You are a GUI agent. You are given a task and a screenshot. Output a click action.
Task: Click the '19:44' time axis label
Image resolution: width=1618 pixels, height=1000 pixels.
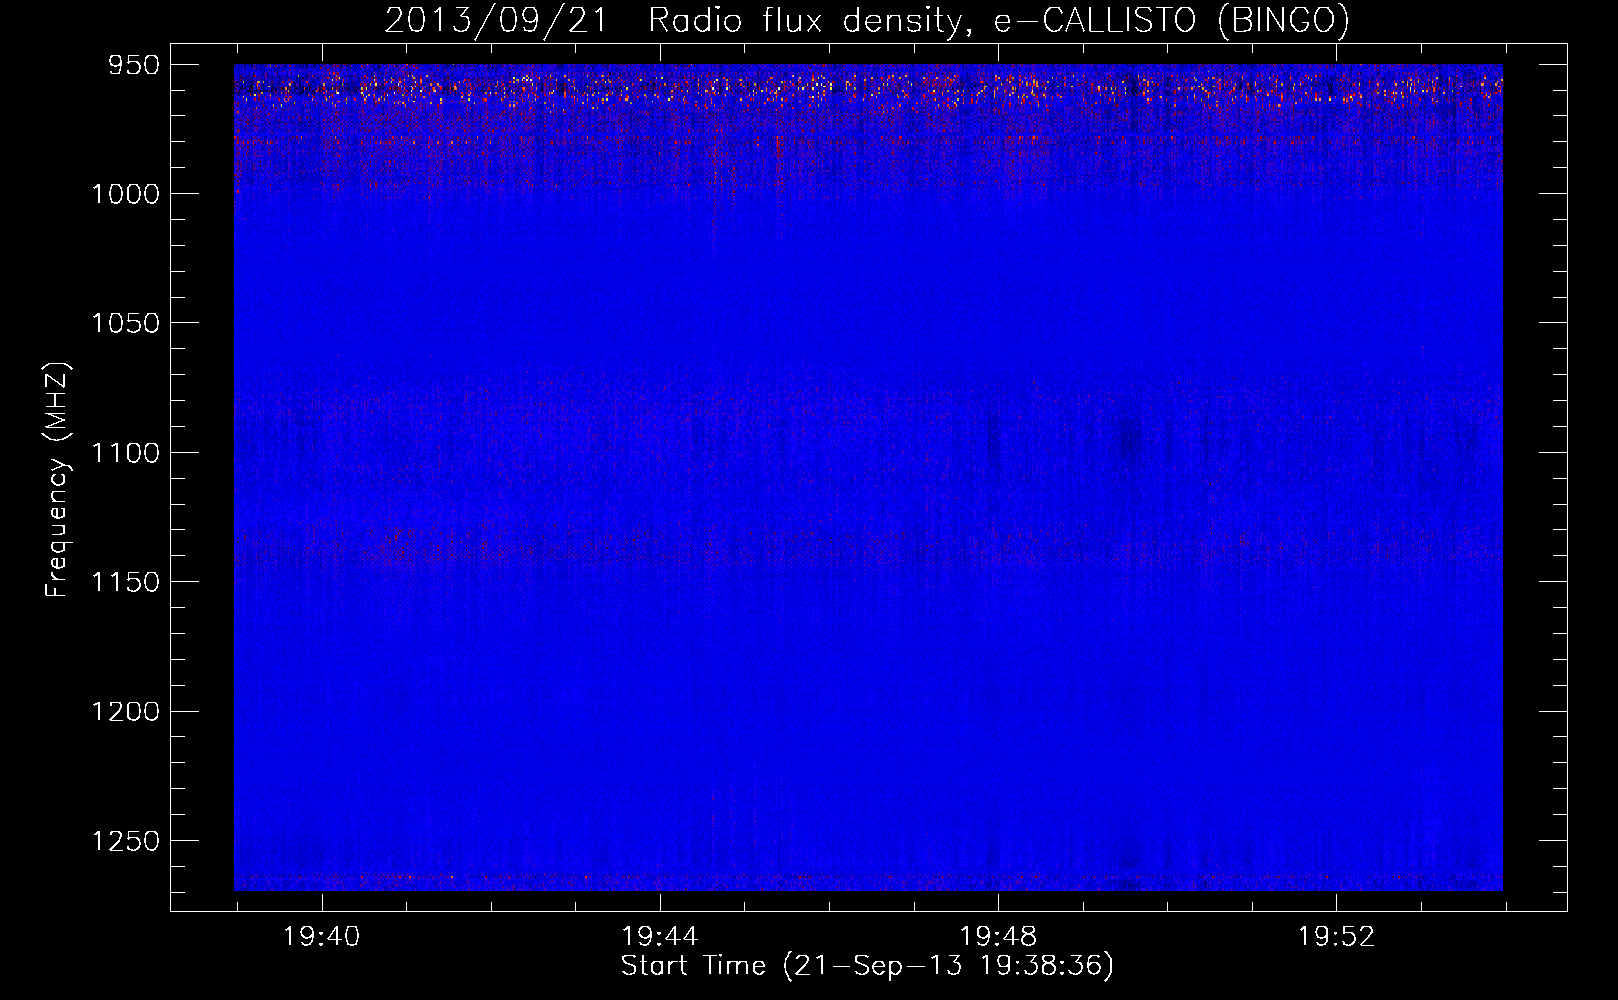659,937
